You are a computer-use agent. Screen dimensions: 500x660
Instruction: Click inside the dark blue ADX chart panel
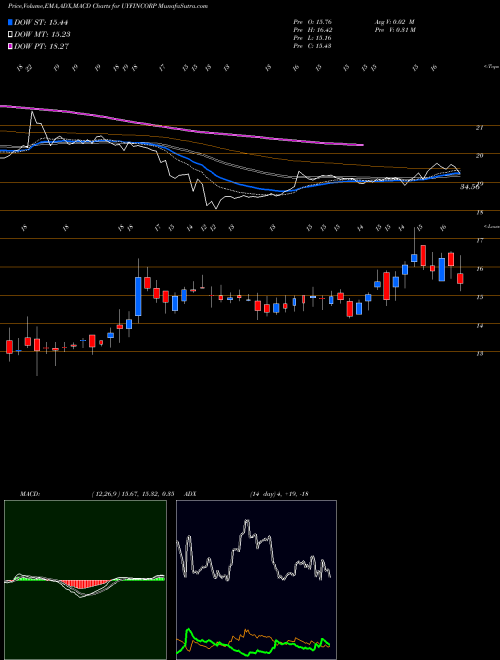coord(256,579)
